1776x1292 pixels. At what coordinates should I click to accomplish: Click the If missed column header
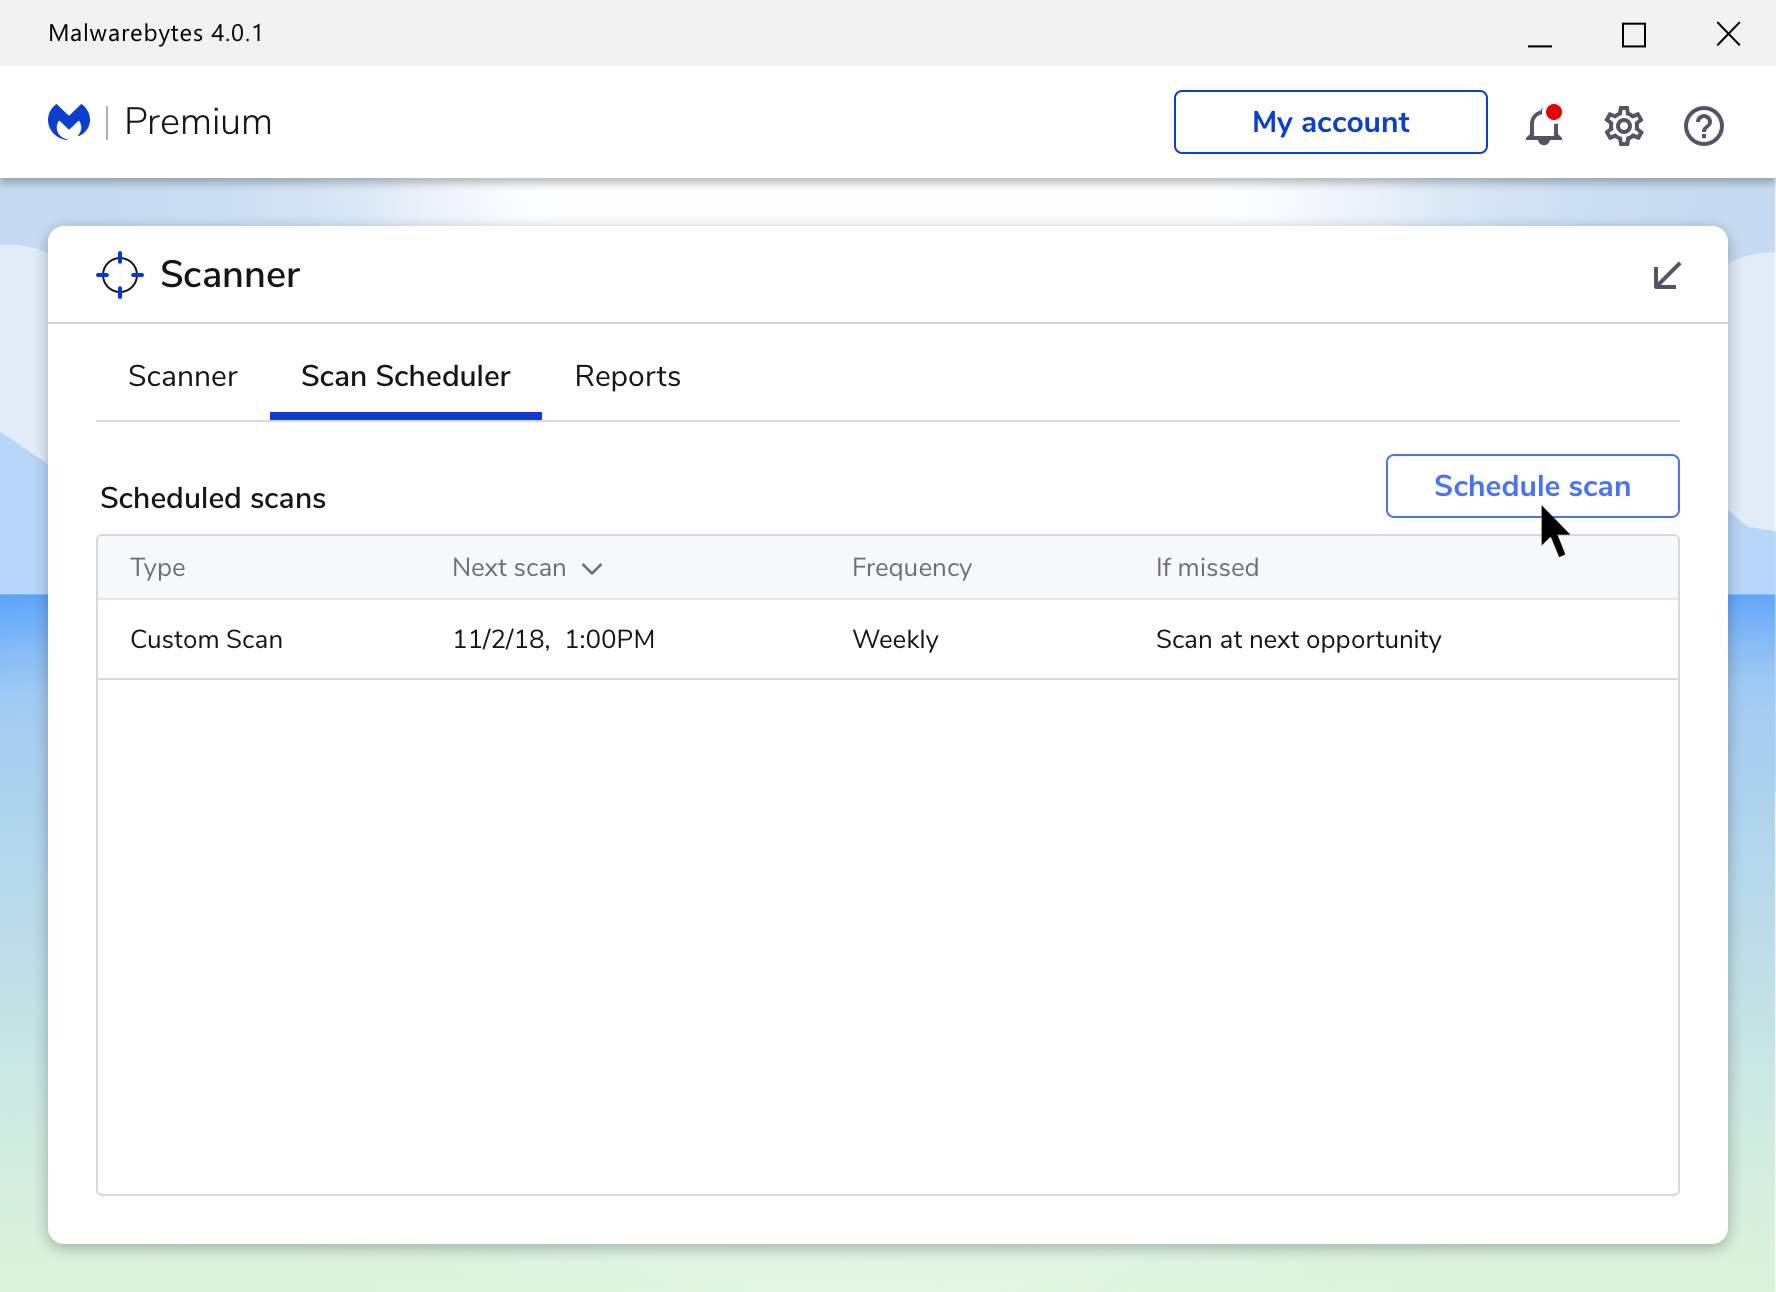1208,568
